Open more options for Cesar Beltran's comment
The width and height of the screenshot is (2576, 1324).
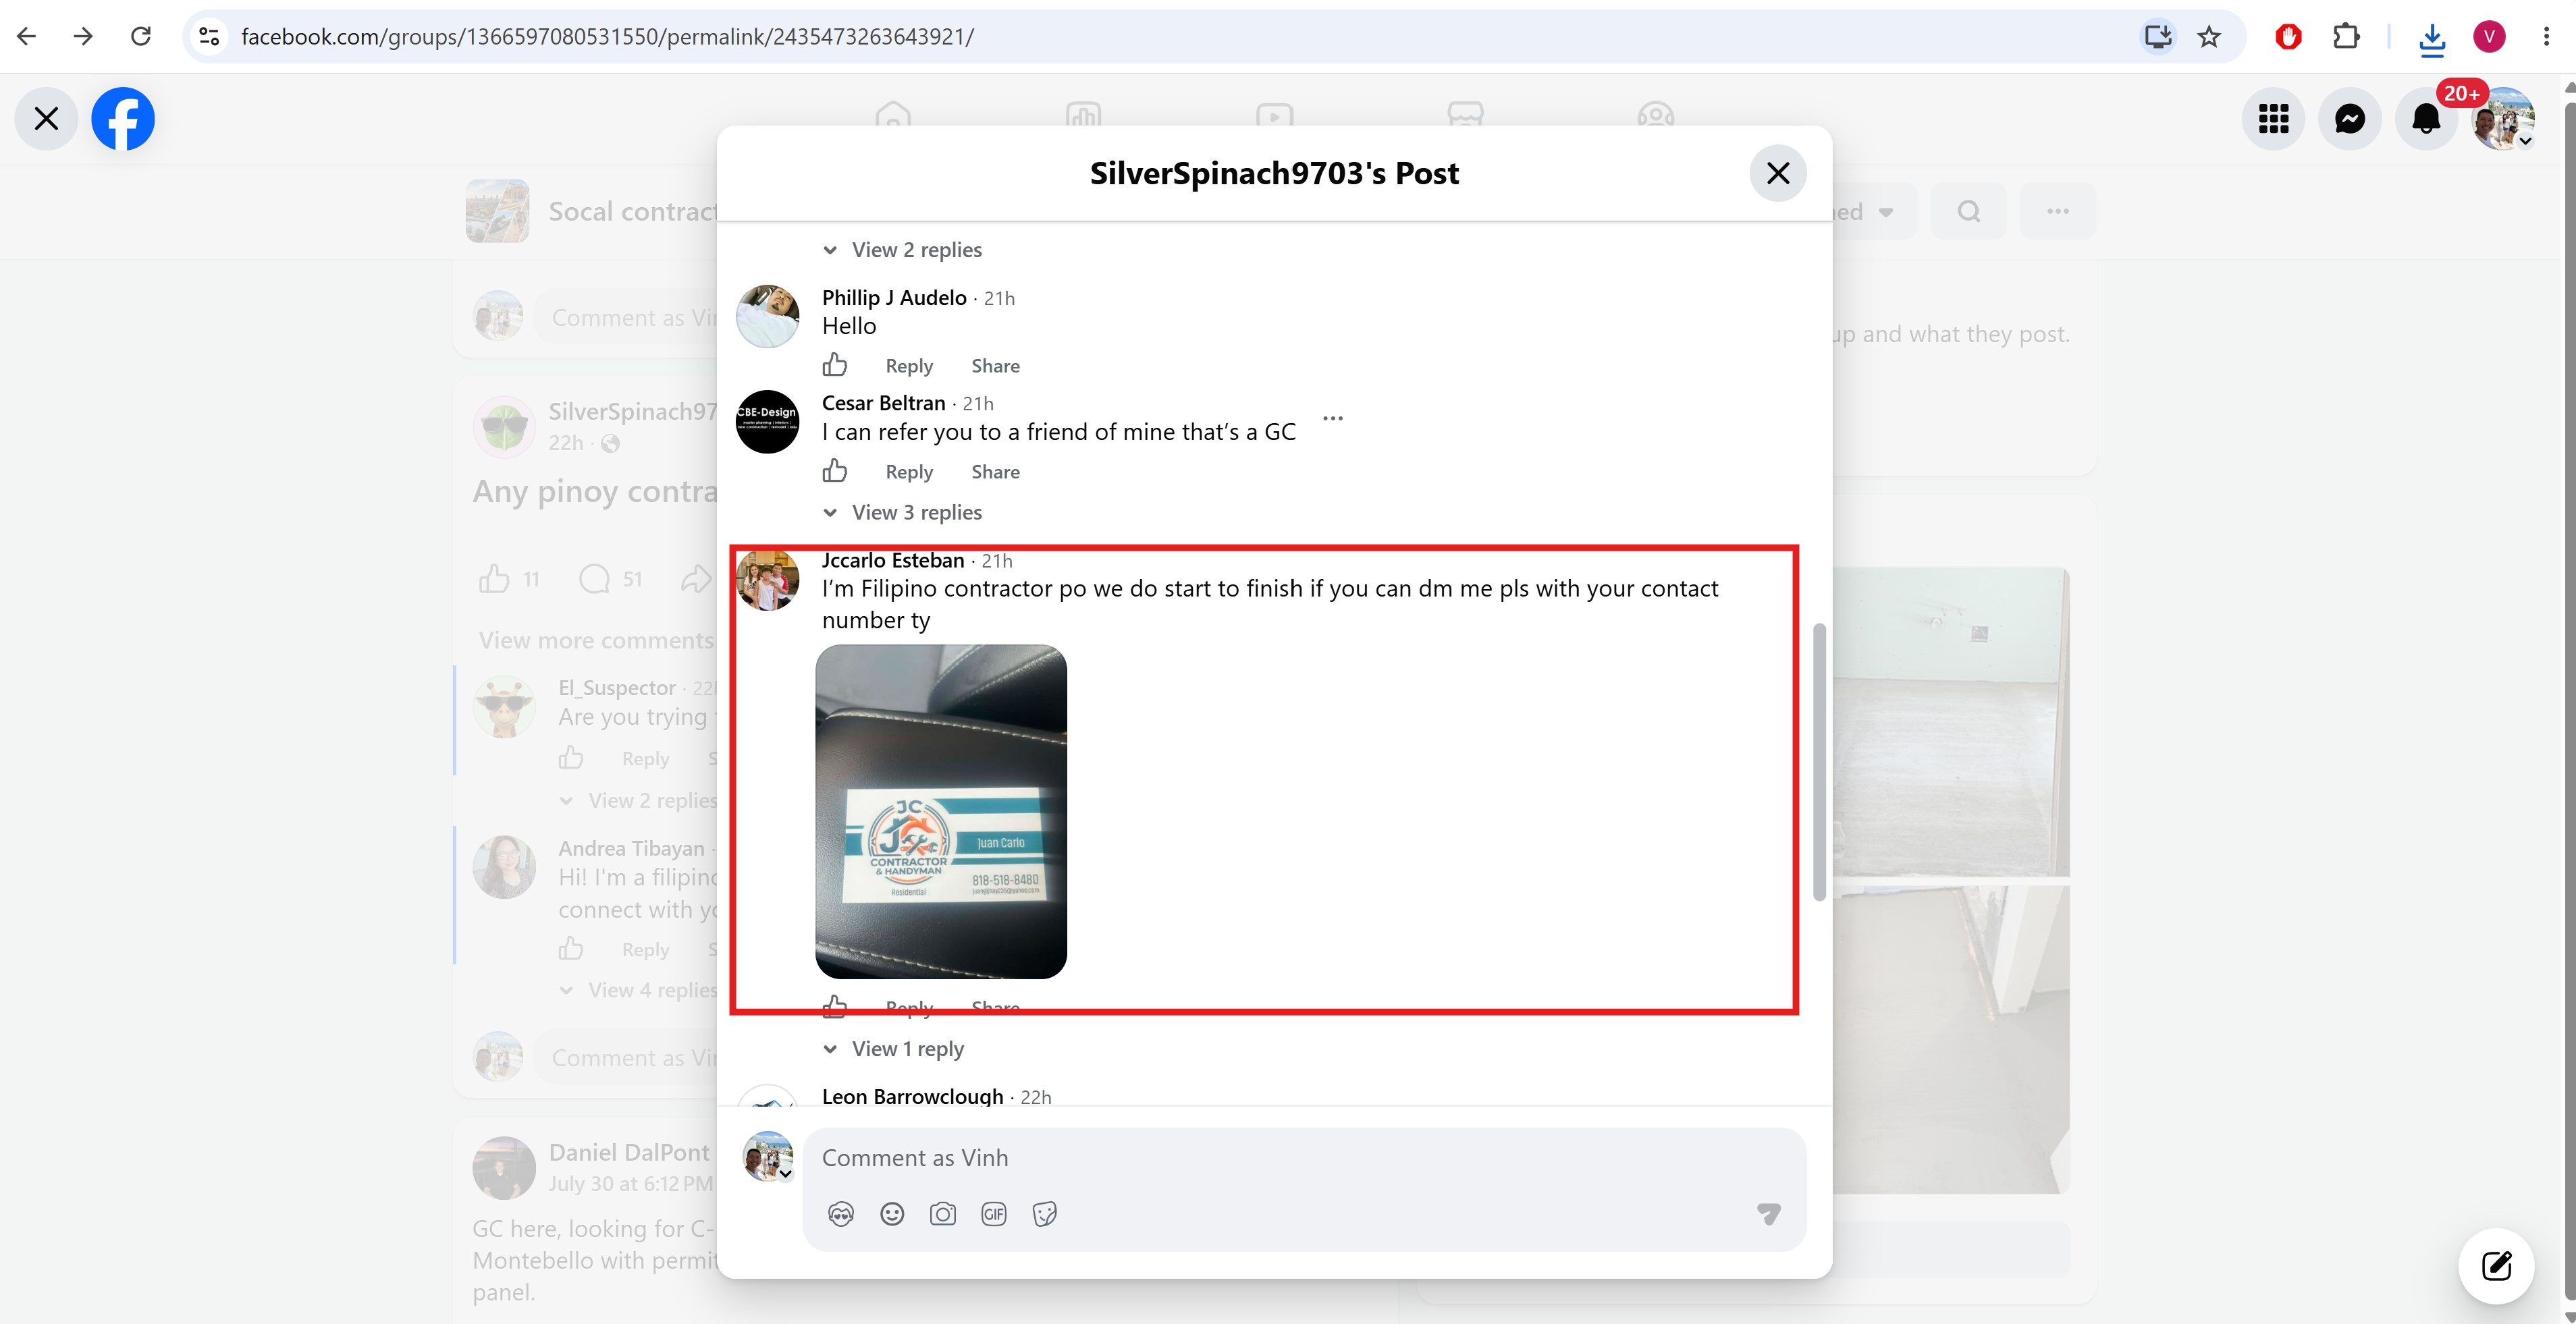1333,418
